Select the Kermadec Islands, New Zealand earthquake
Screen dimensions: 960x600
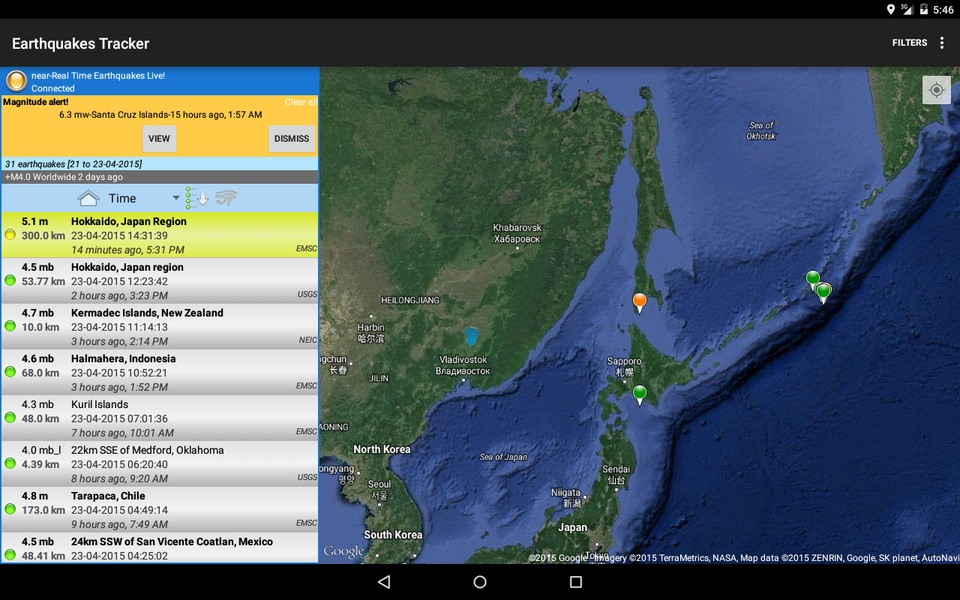point(160,327)
